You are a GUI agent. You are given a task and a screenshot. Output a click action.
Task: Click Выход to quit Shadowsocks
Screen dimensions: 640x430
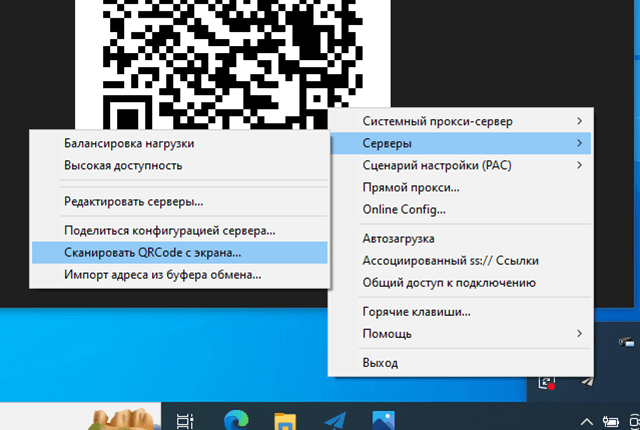pos(380,363)
